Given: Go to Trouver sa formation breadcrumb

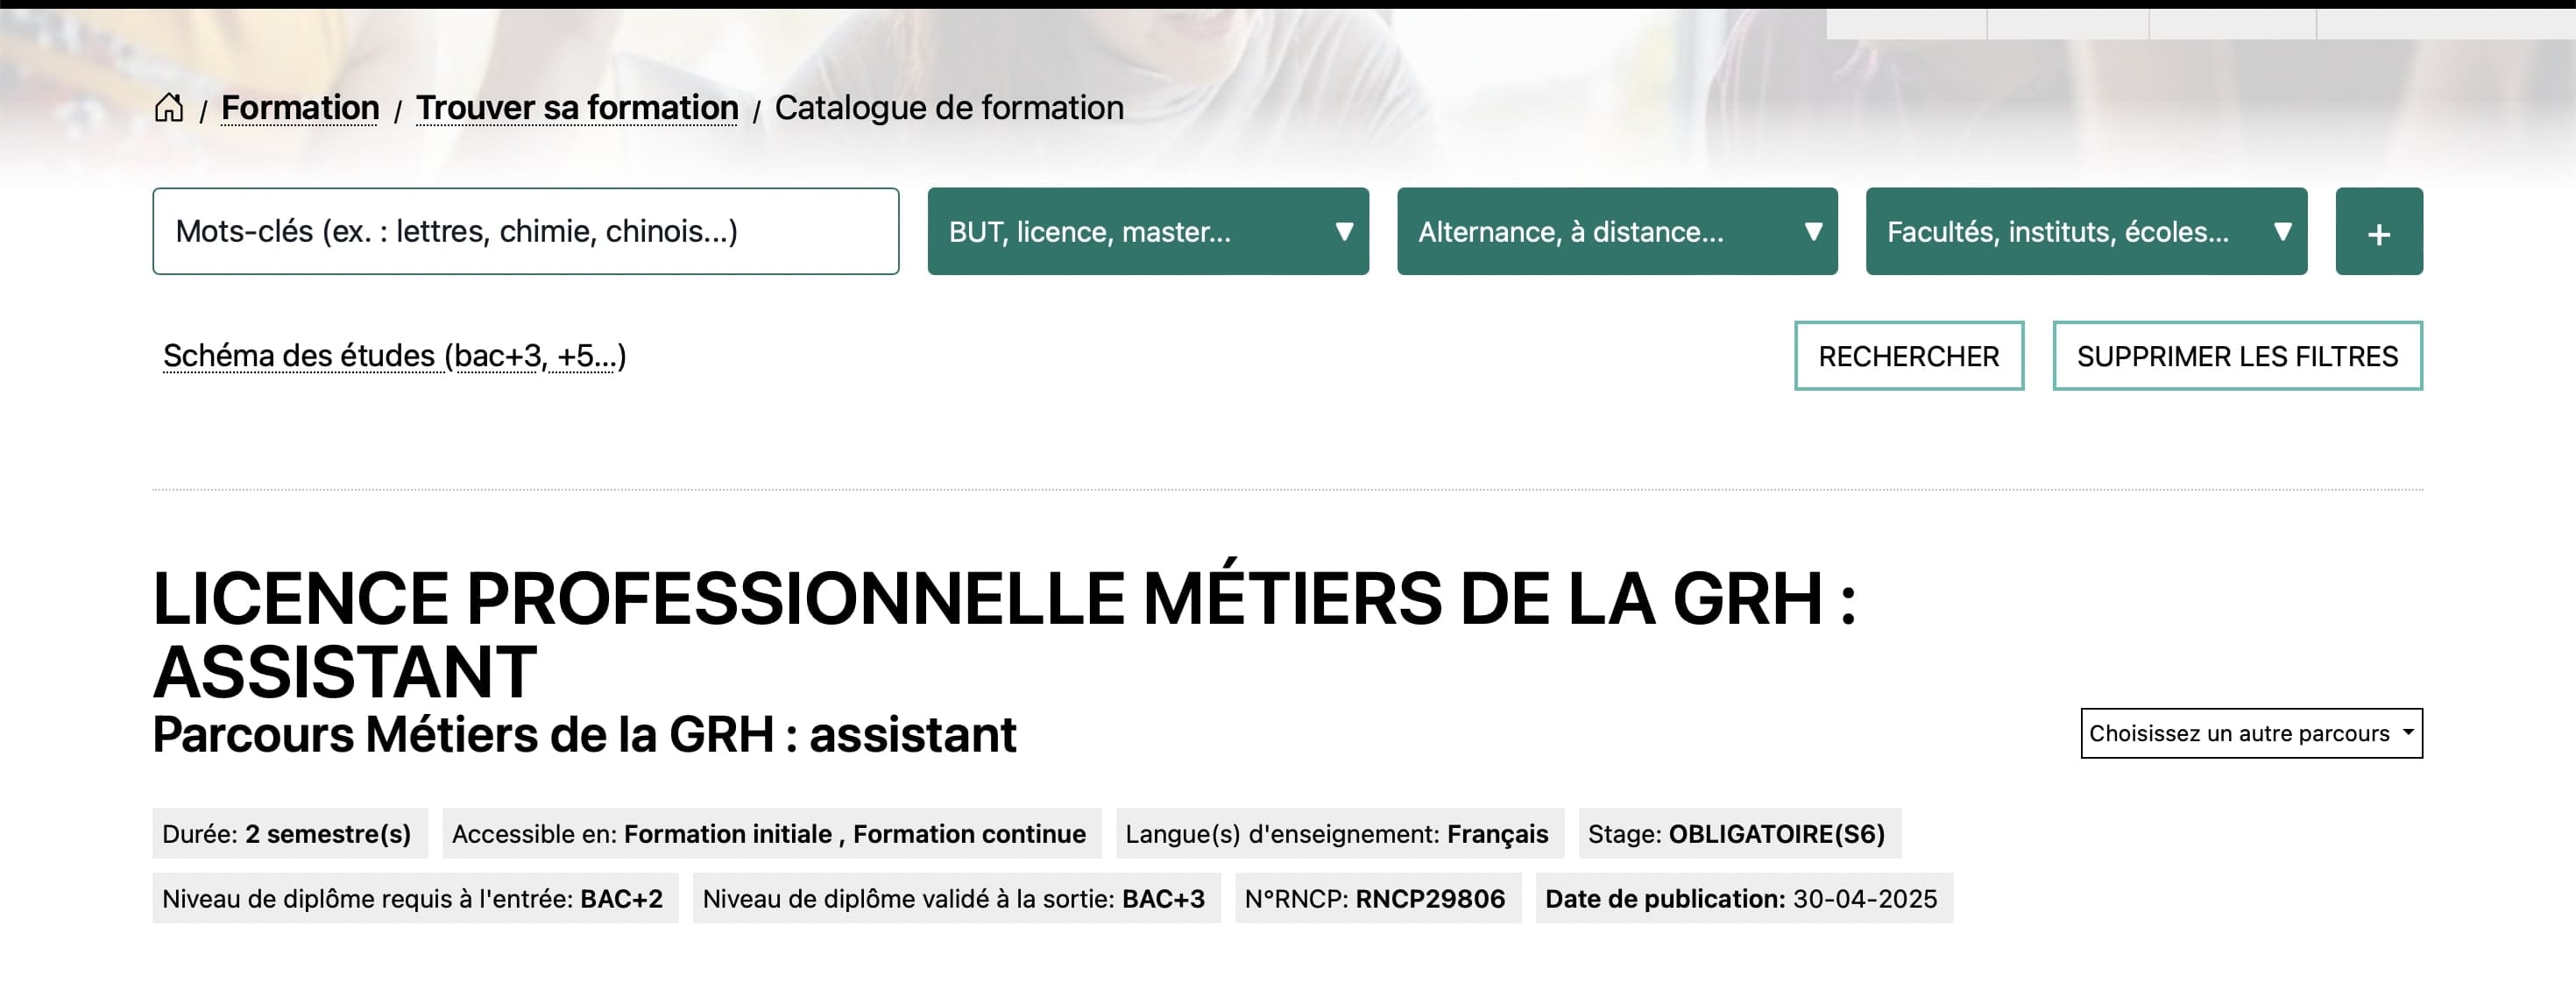Looking at the screenshot, I should pos(577,107).
